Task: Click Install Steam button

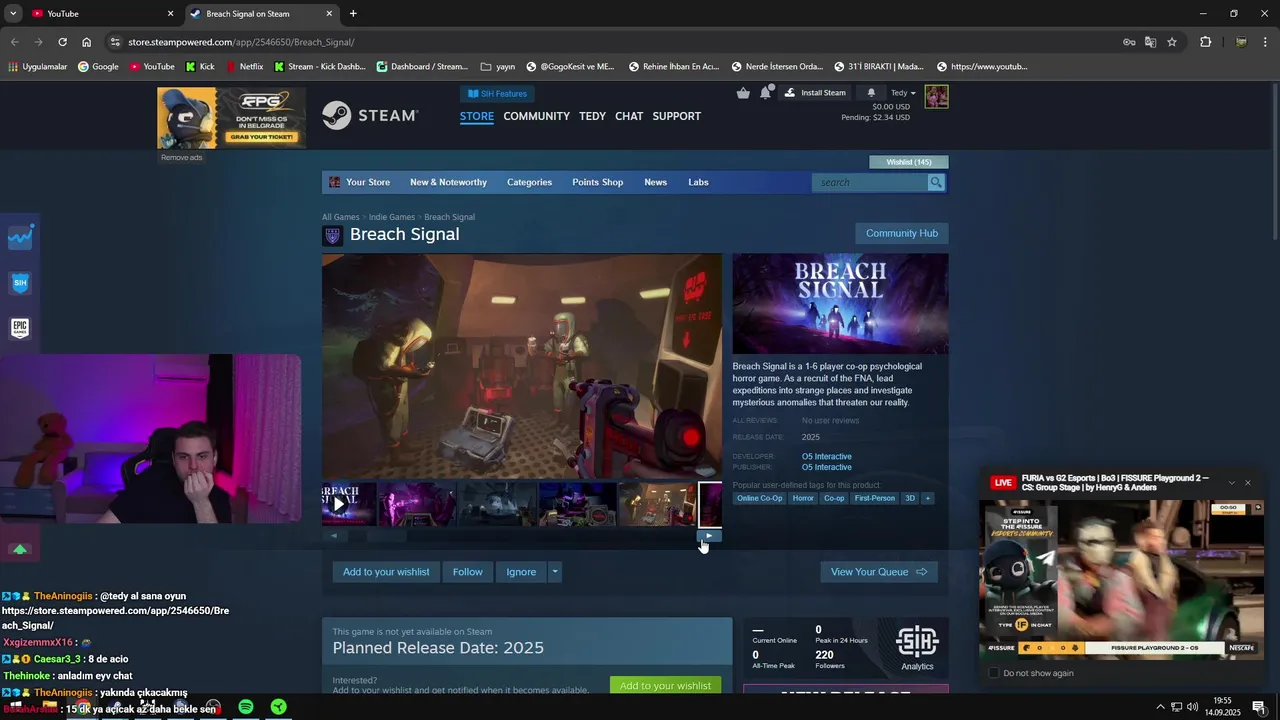Action: tap(815, 93)
